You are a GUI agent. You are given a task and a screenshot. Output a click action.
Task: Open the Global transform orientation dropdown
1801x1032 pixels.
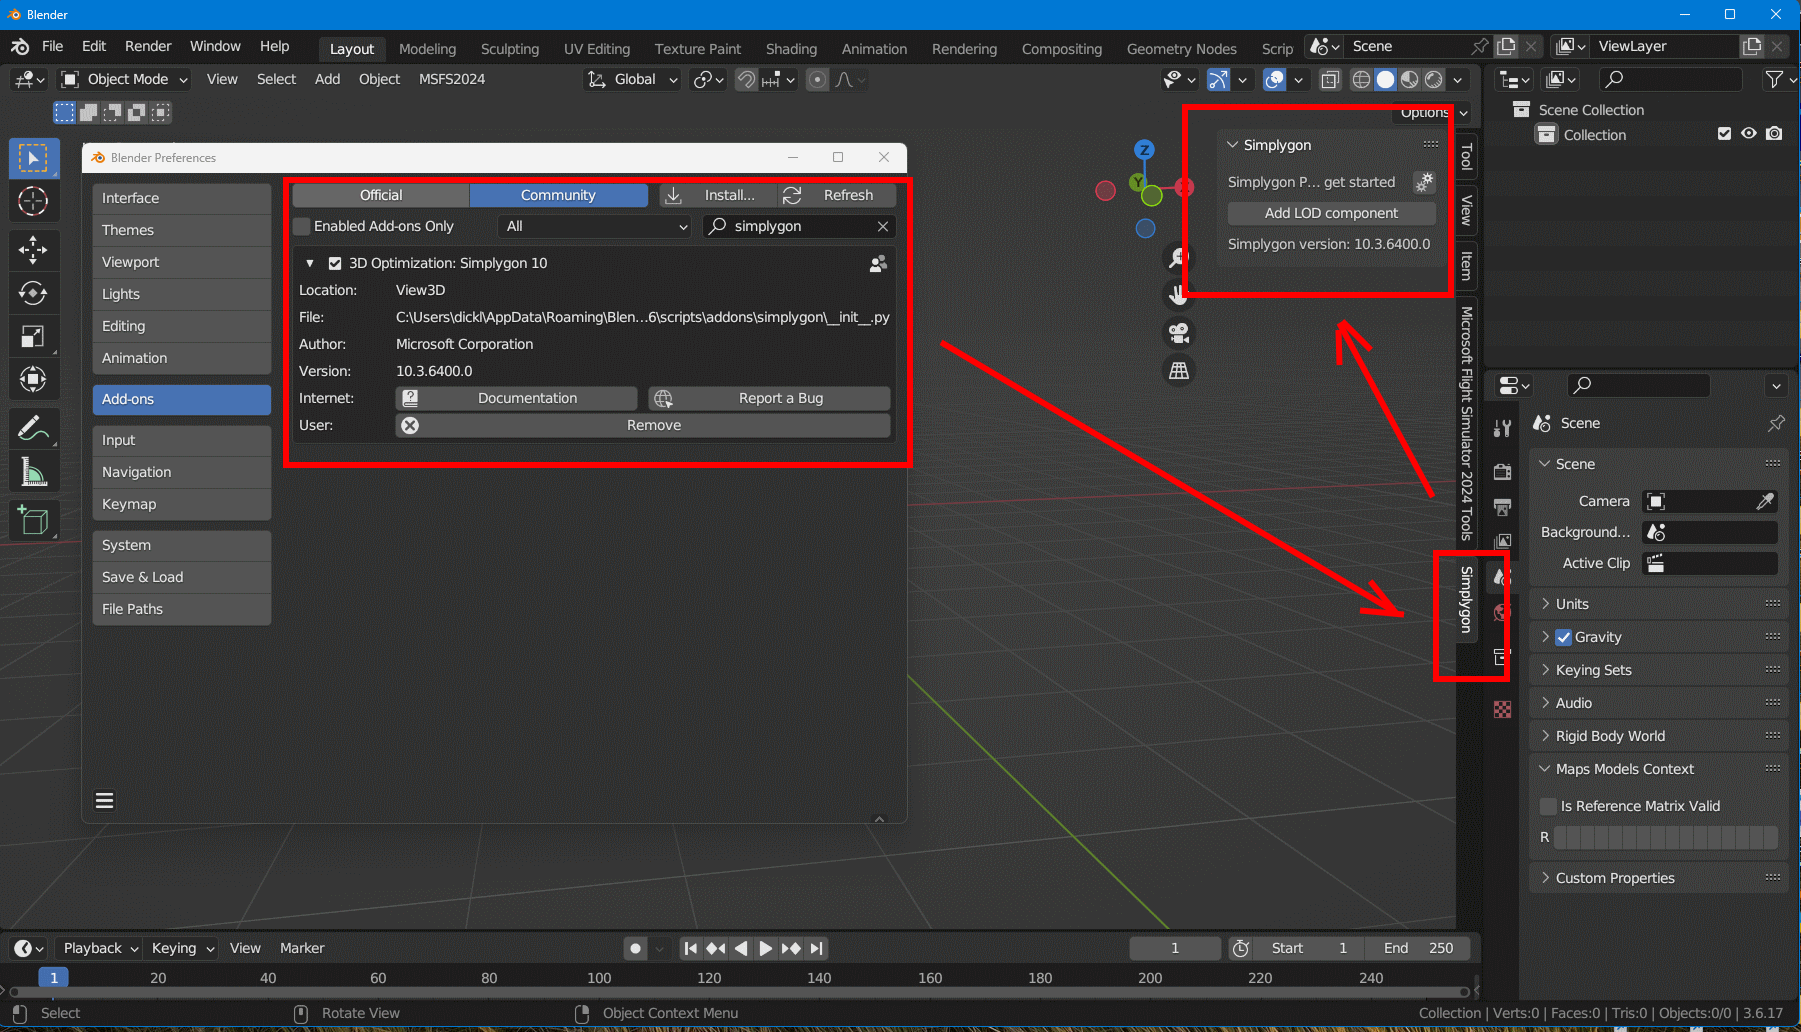coord(633,79)
